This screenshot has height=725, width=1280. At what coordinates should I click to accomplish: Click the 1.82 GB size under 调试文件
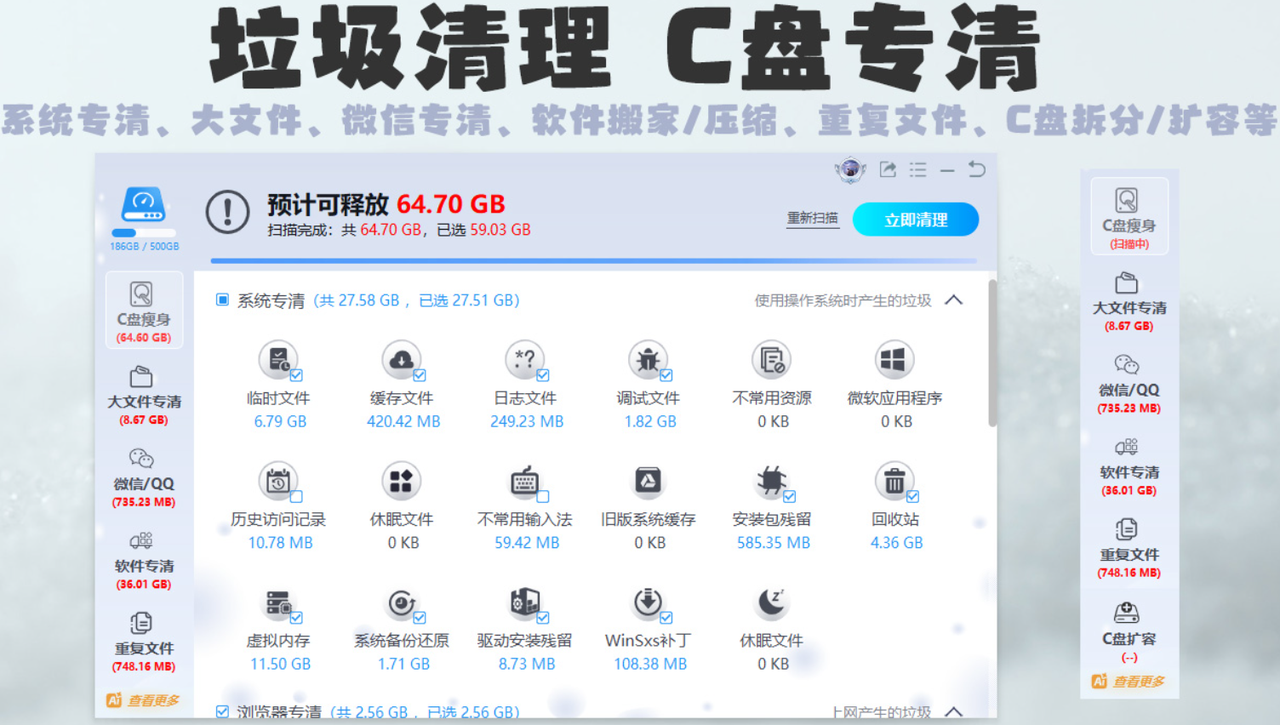click(650, 421)
